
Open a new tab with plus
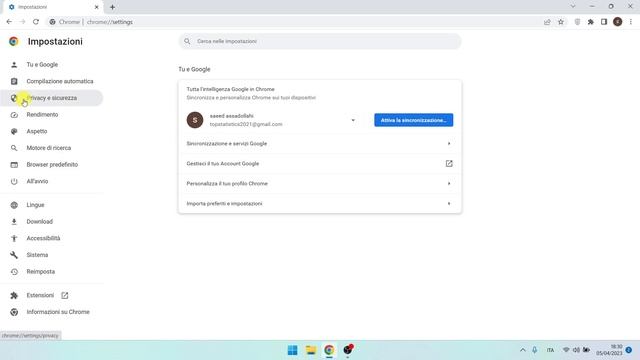pos(112,7)
